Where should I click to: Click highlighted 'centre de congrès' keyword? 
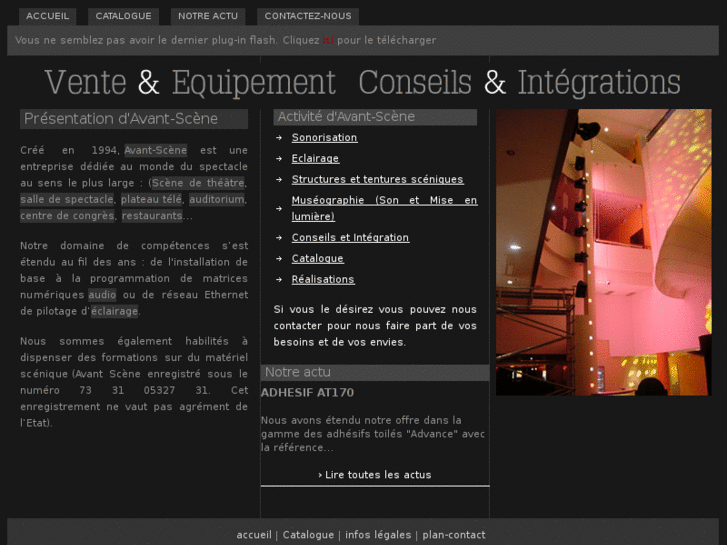point(67,216)
